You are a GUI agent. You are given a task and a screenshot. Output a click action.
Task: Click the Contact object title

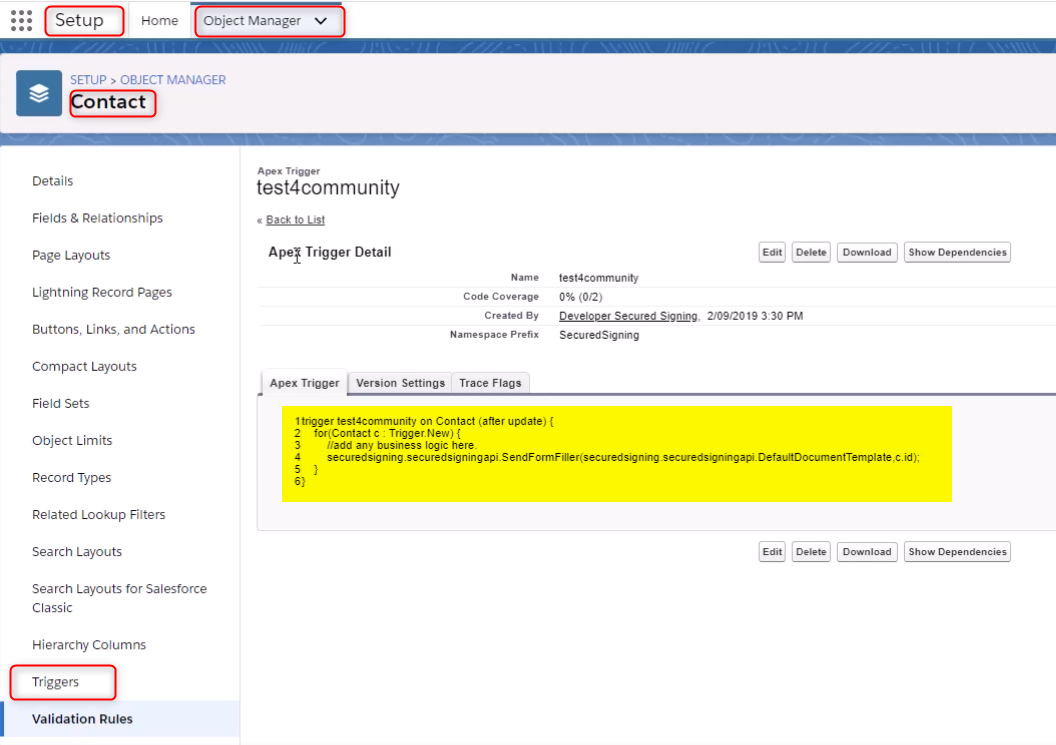(108, 102)
